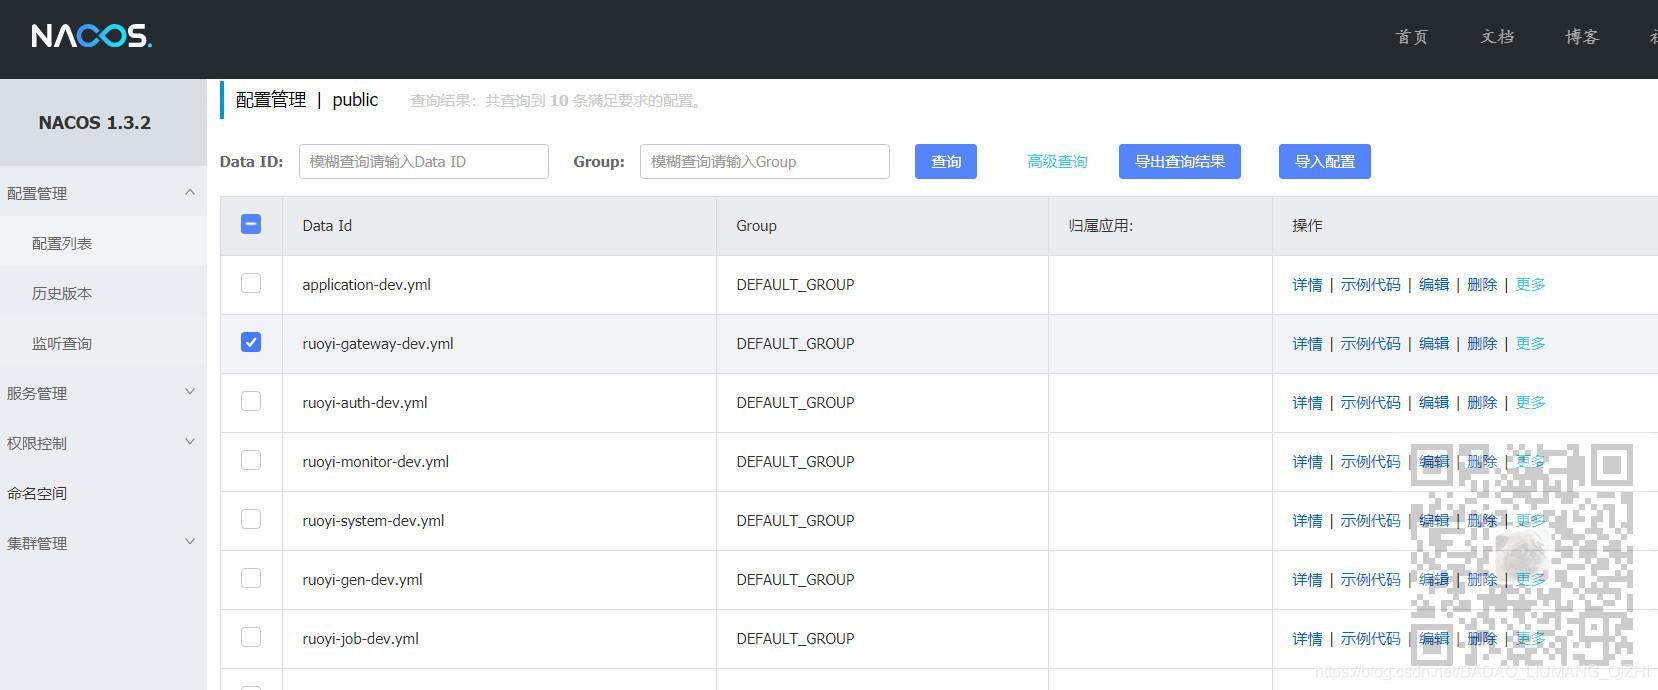1658x690 pixels.
Task: Toggle the select-all header checkbox
Action: [251, 224]
